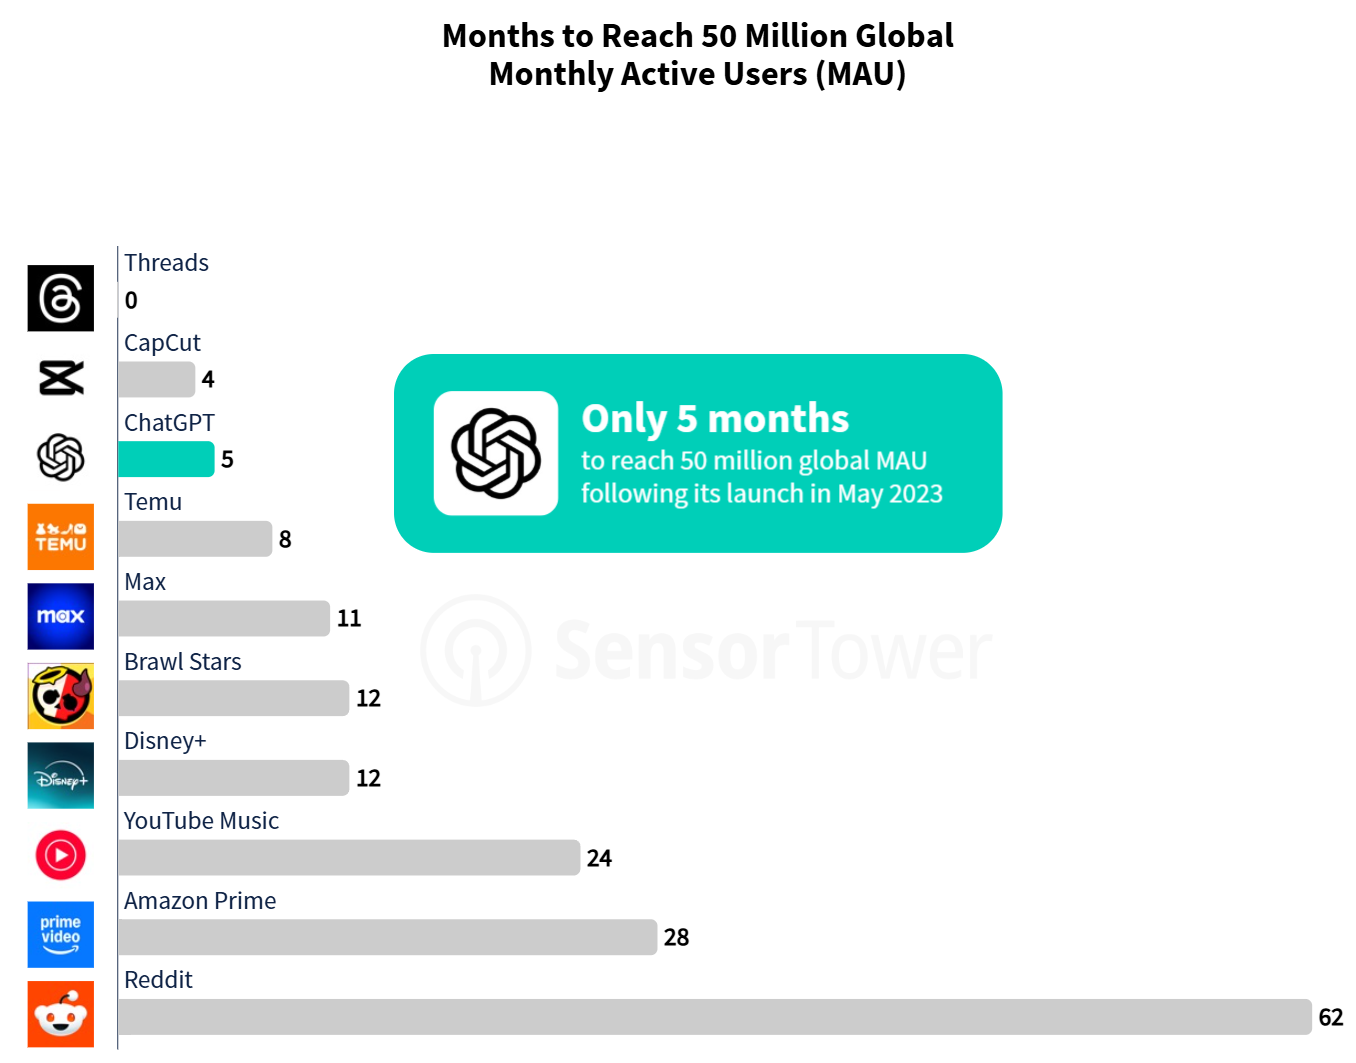Click the Threads app icon
Viewport: 1356px width, 1063px height.
[61, 298]
